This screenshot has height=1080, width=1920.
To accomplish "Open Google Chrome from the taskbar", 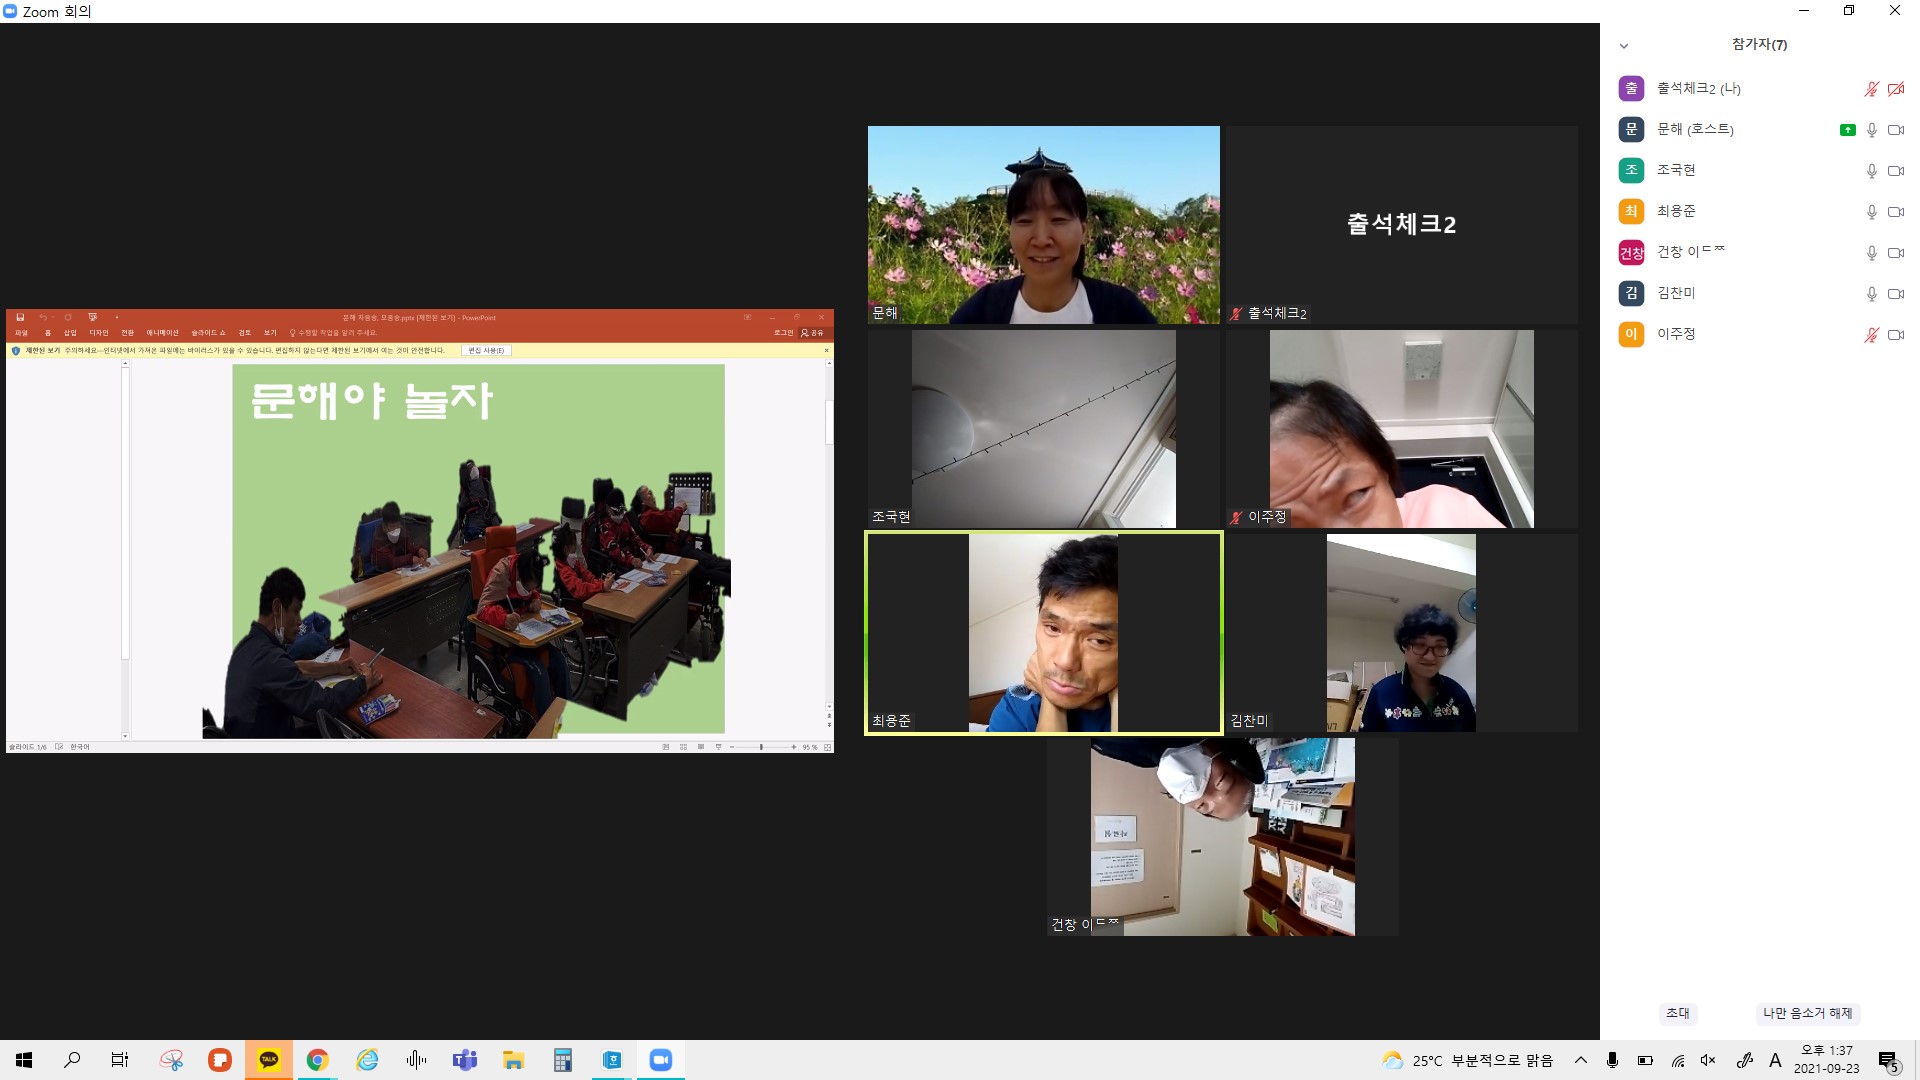I will (318, 1060).
